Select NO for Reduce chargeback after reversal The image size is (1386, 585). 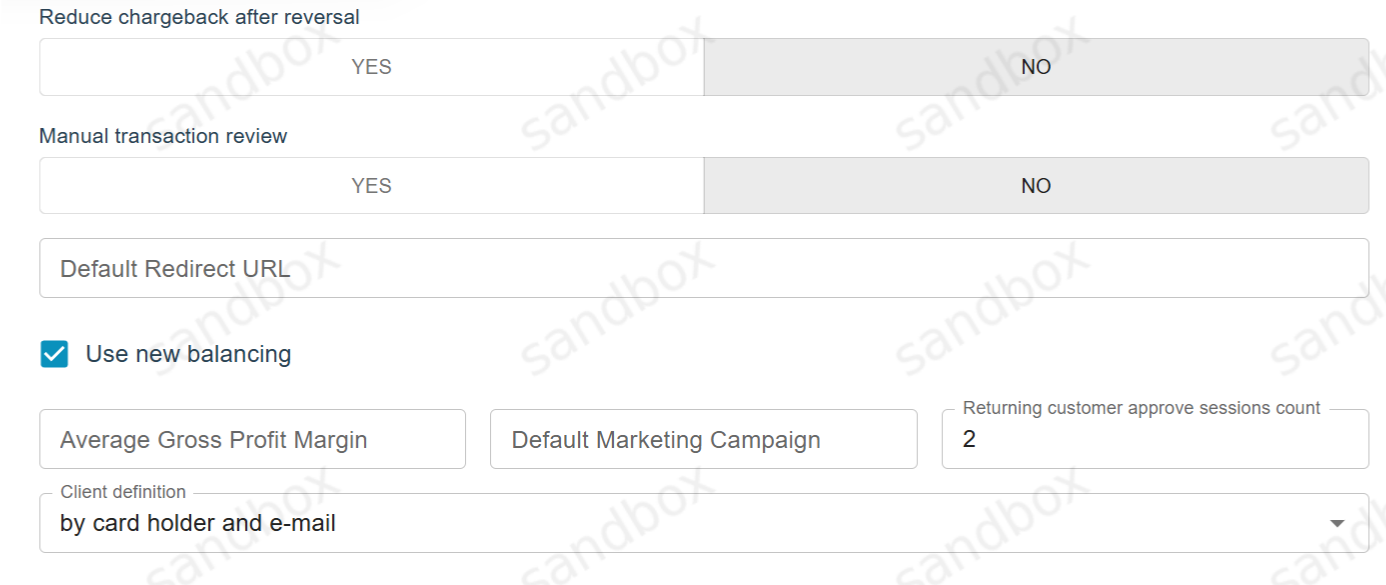1036,68
